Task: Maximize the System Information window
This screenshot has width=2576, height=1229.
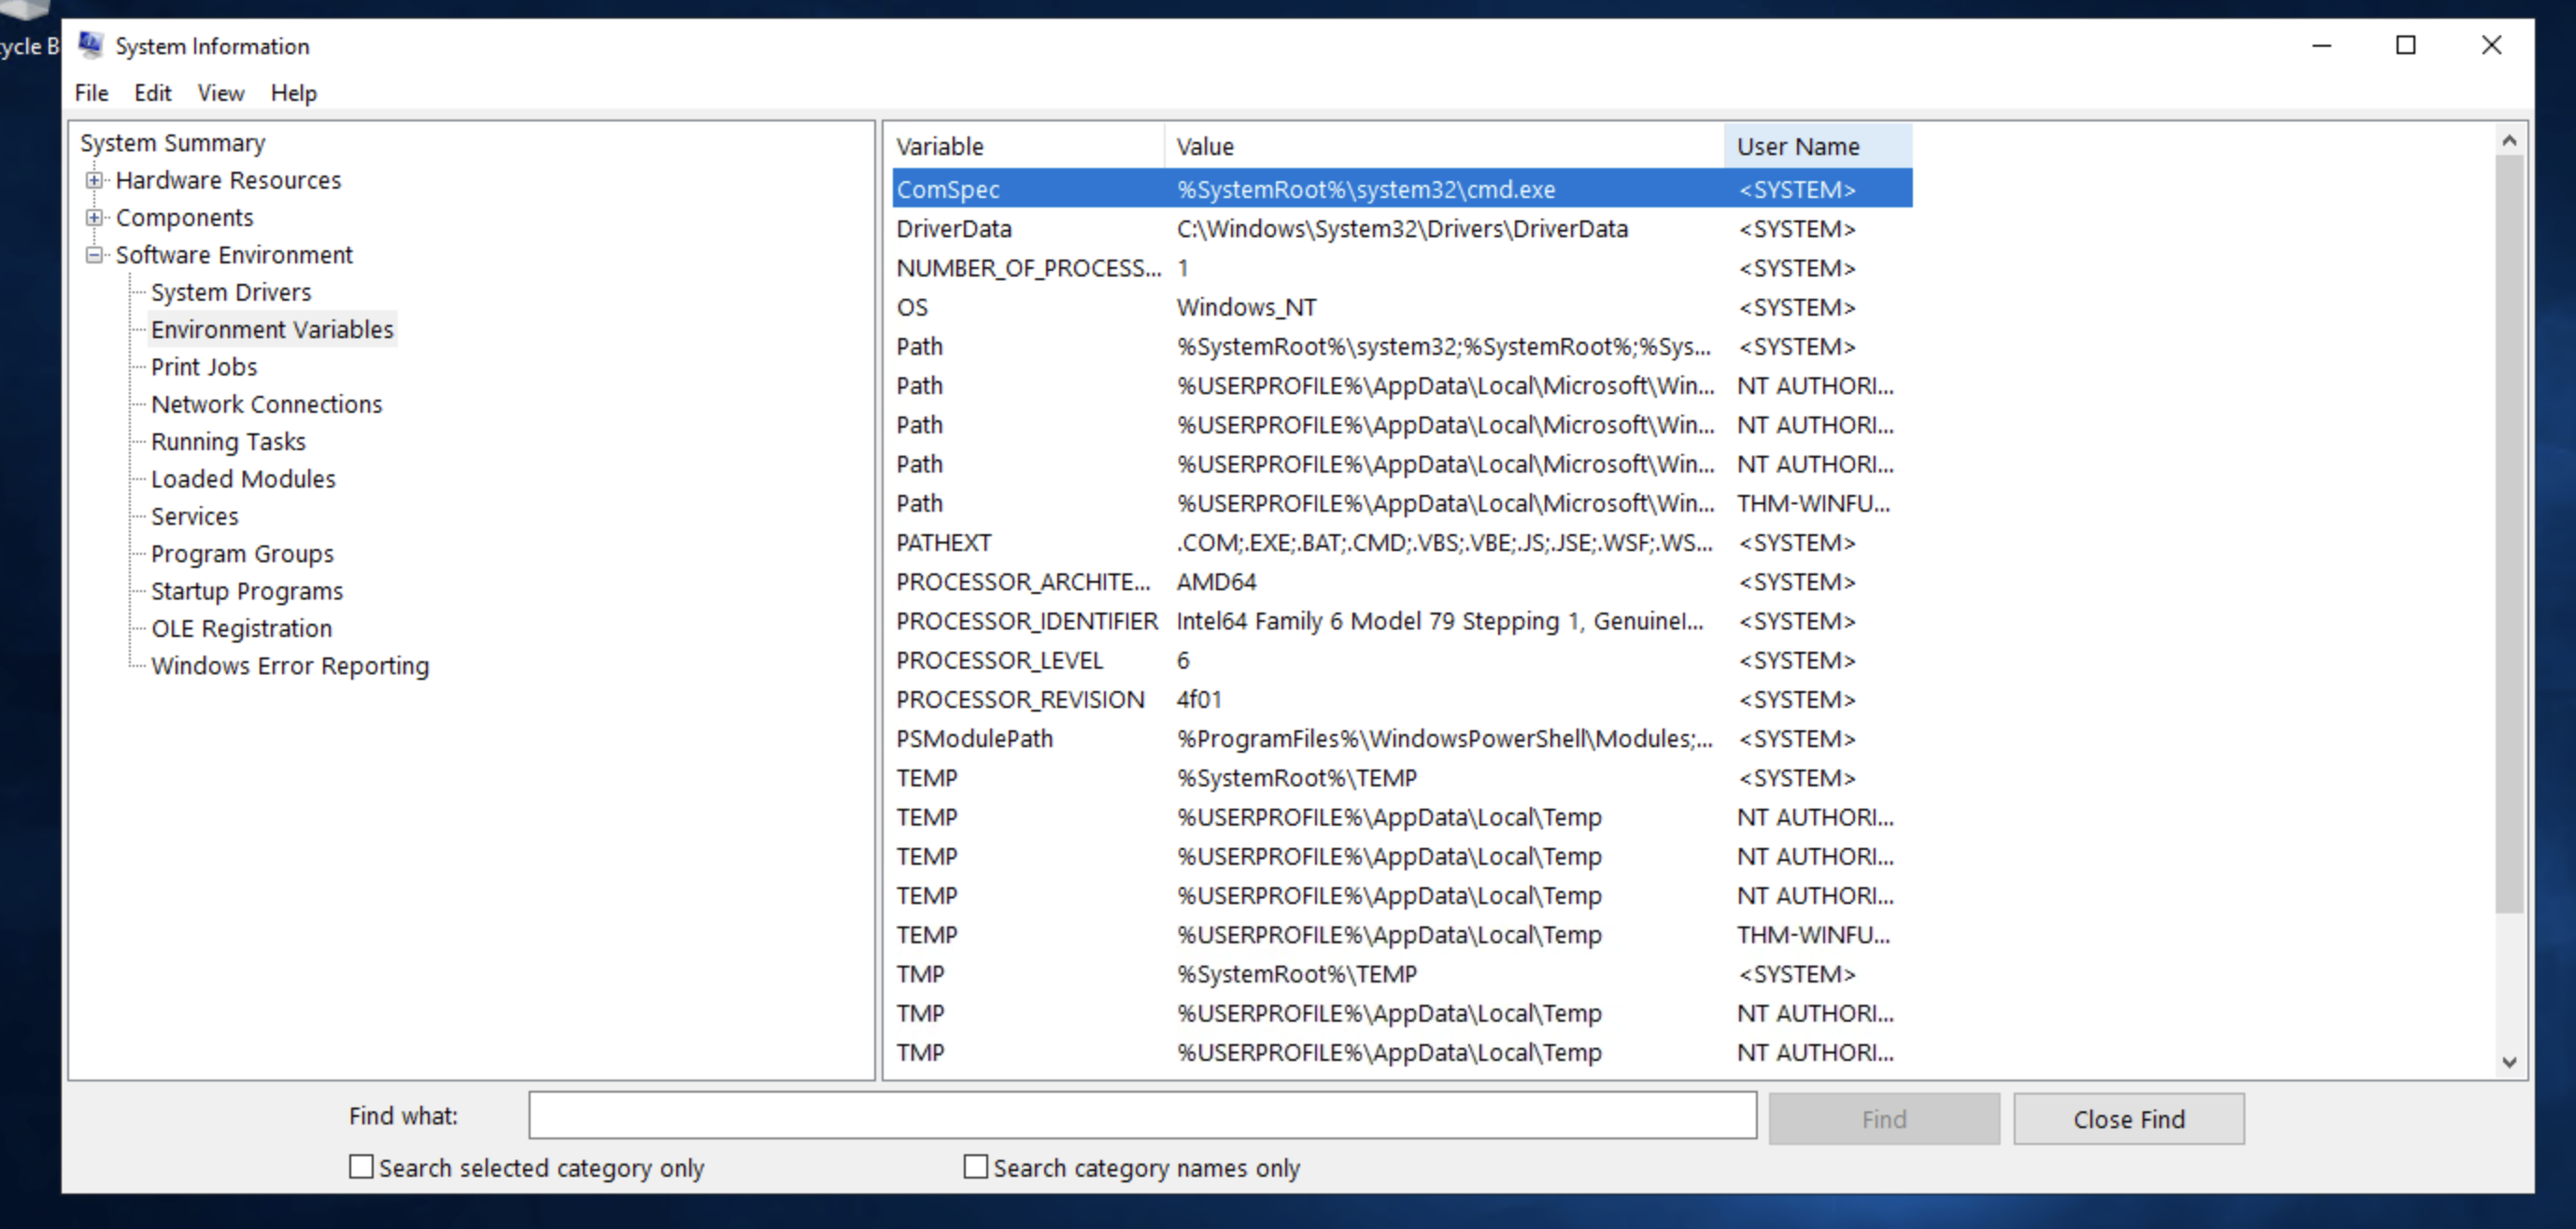Action: [2406, 45]
